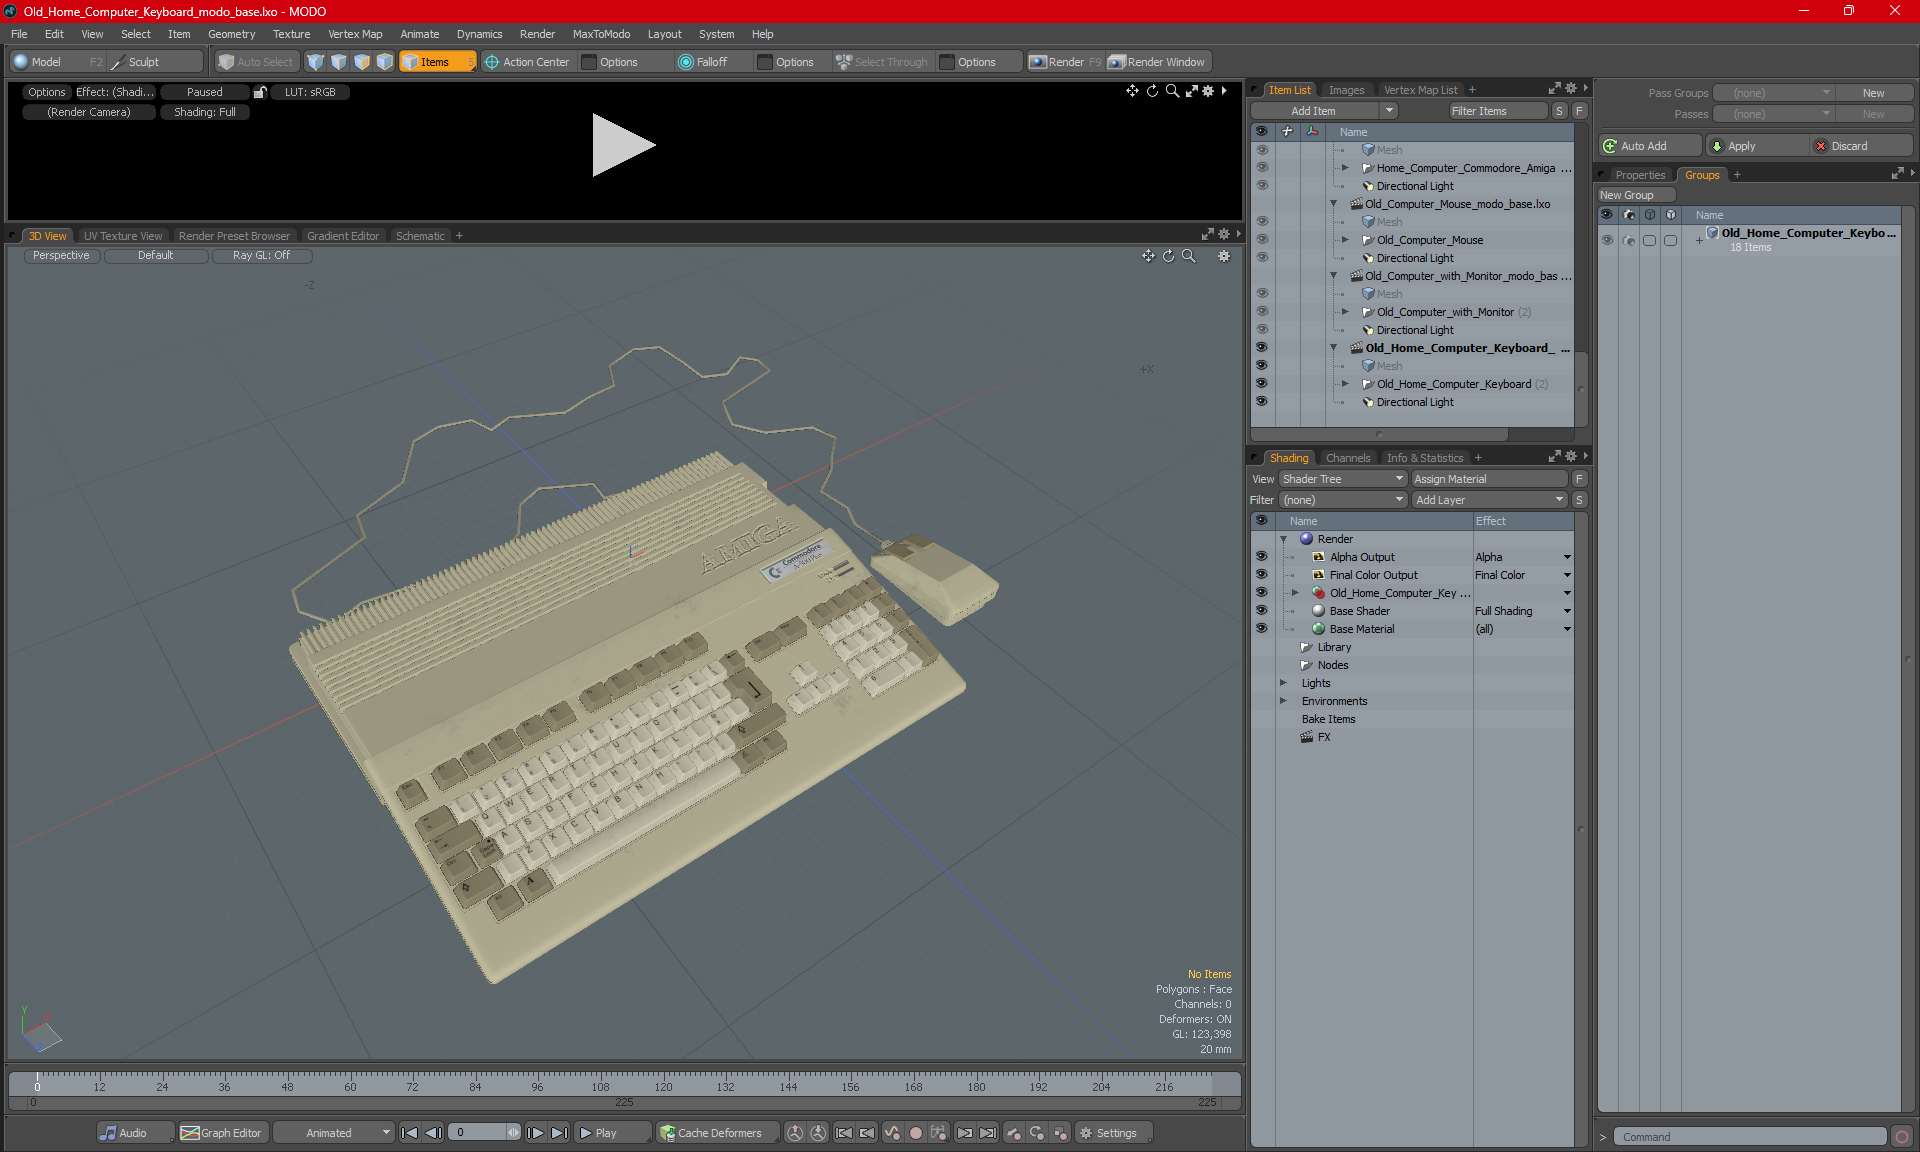This screenshot has height=1152, width=1920.
Task: Click the Perspective view button
Action: (x=61, y=256)
